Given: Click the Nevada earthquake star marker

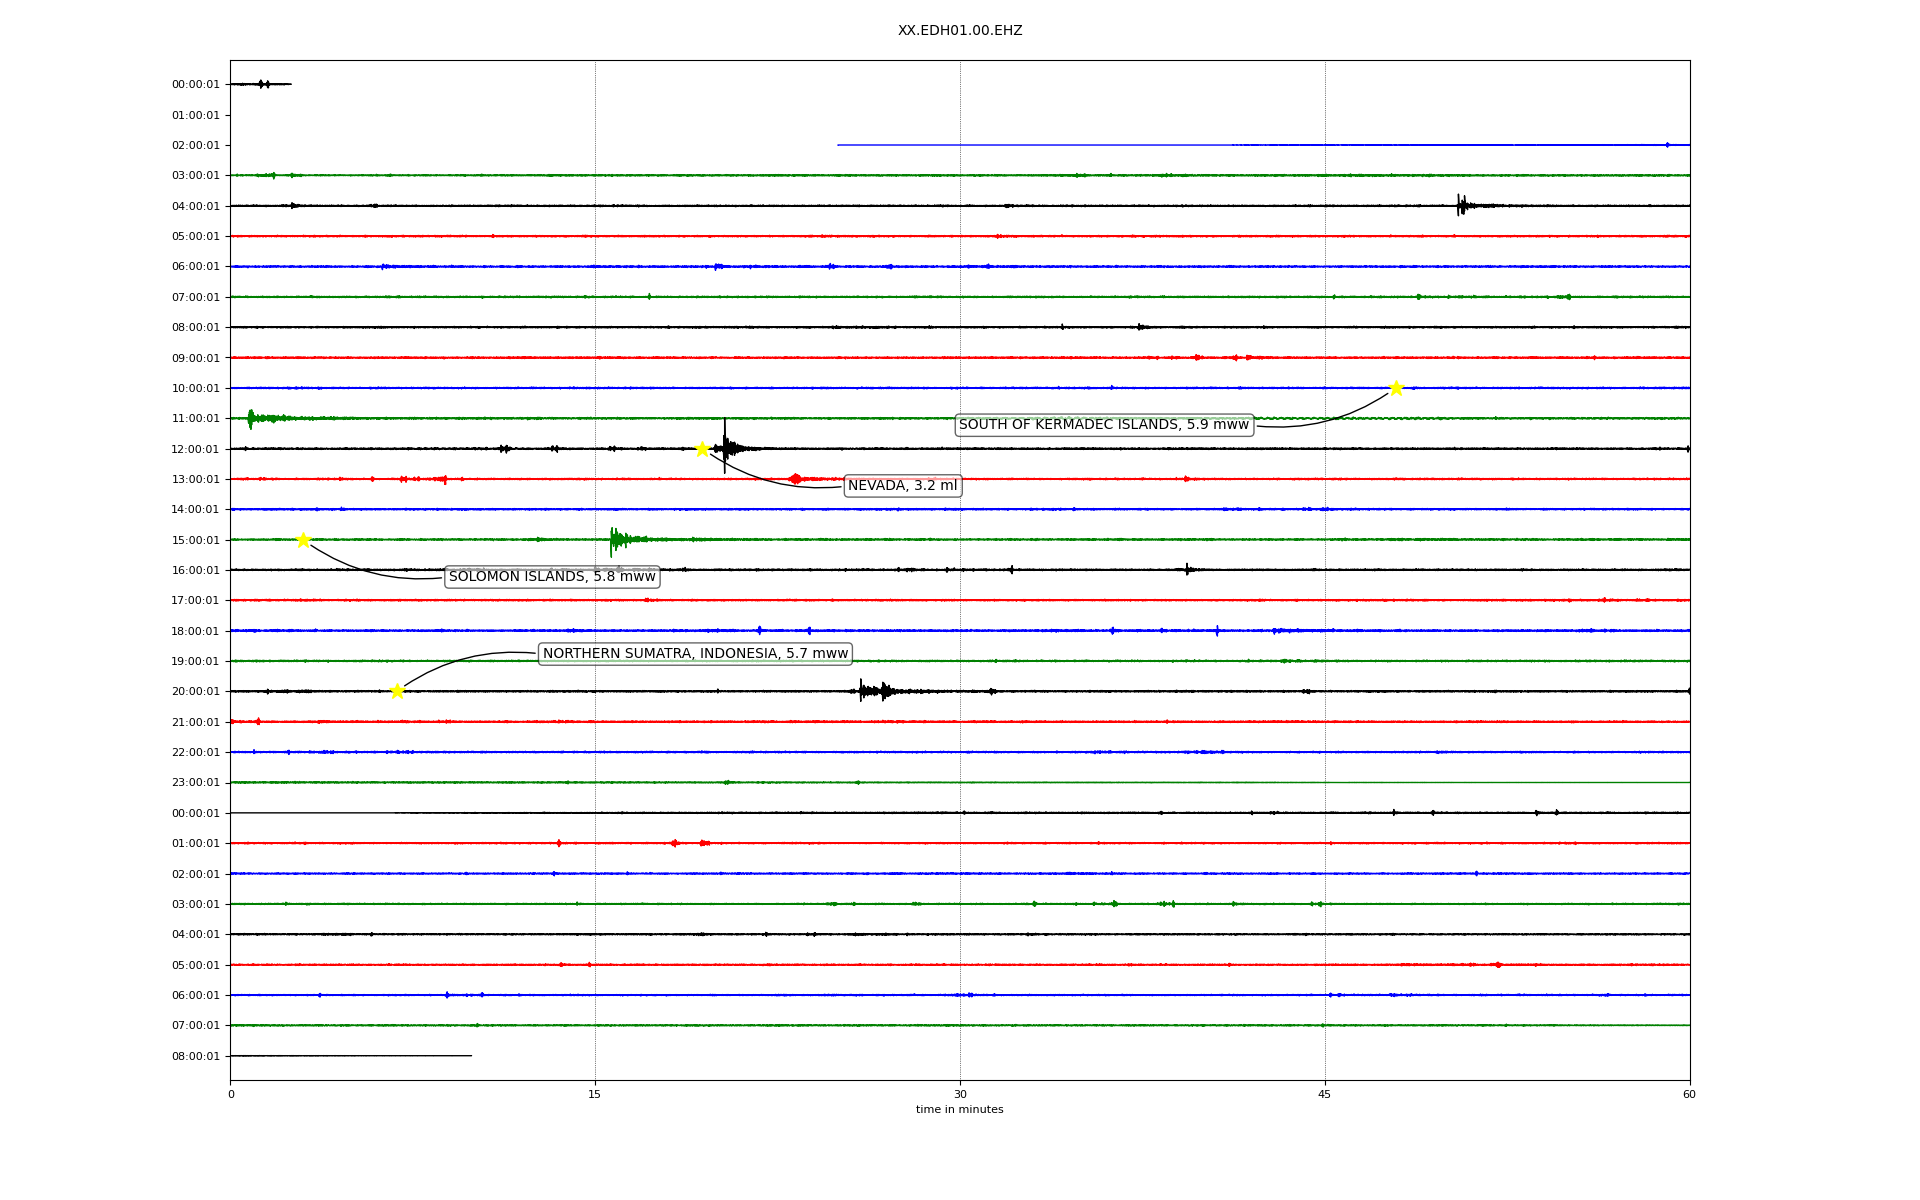Looking at the screenshot, I should 702,449.
